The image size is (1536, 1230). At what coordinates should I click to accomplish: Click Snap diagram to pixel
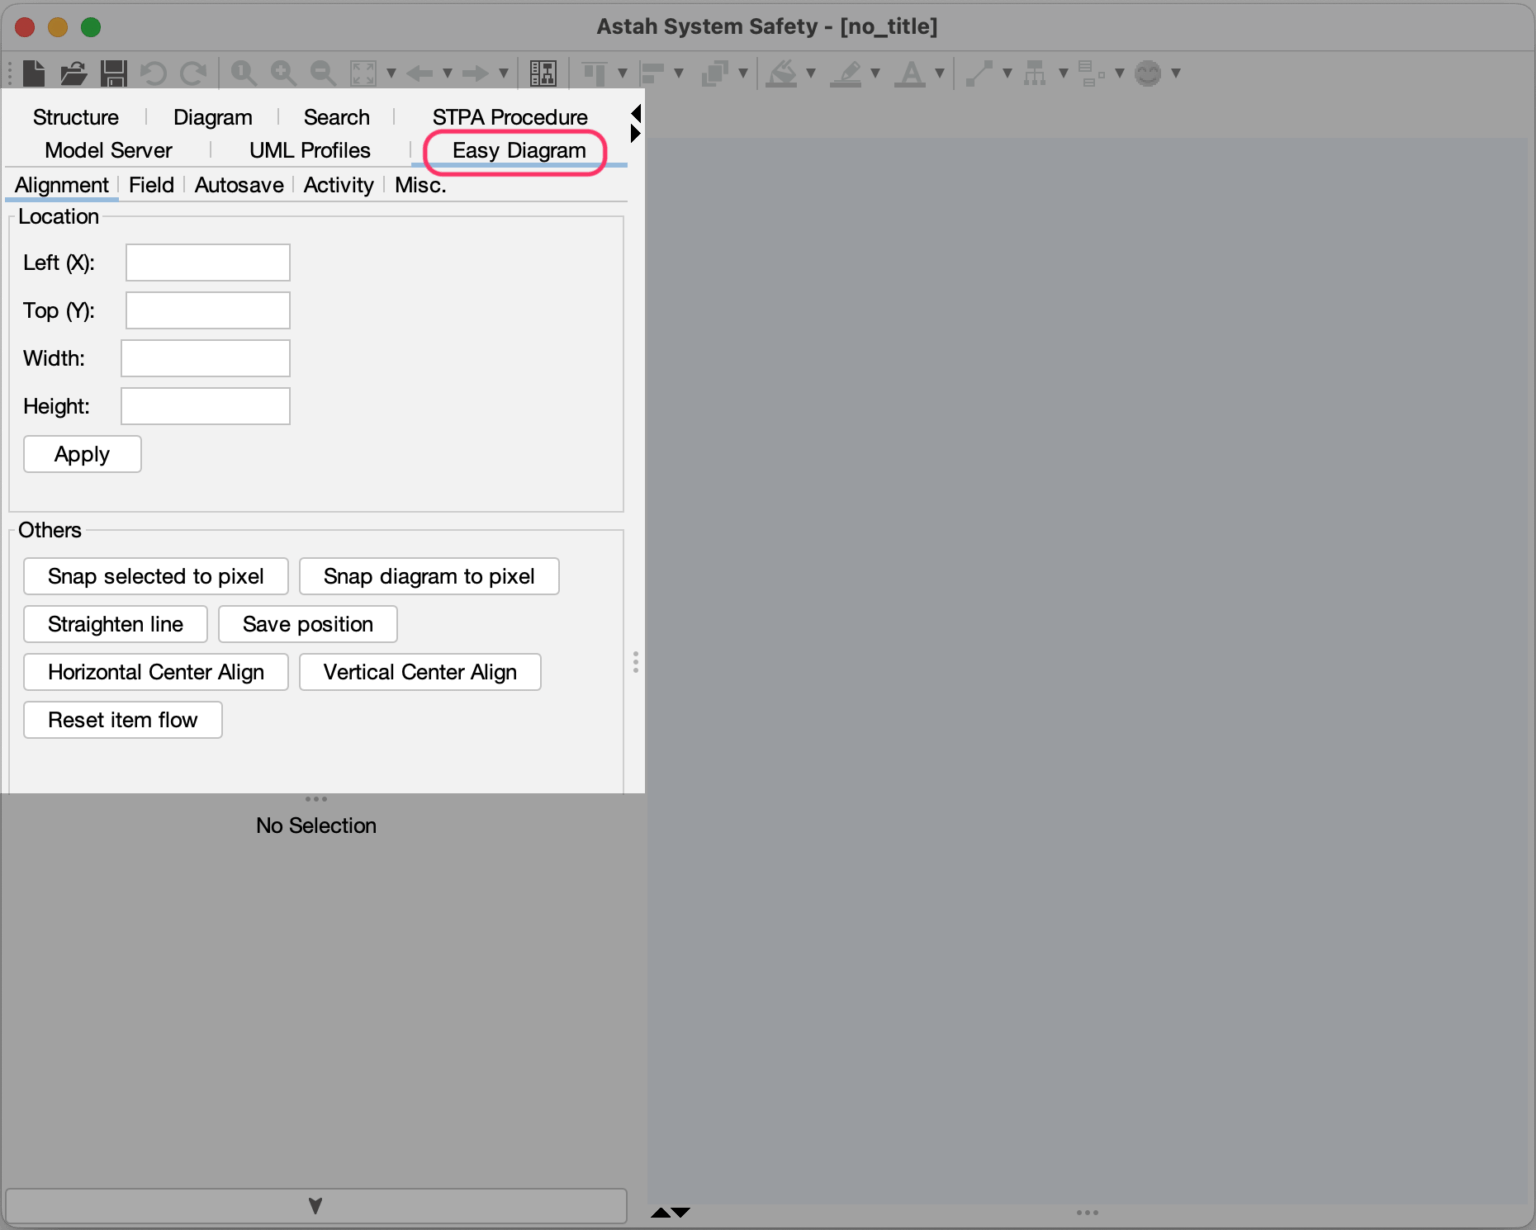(x=428, y=576)
